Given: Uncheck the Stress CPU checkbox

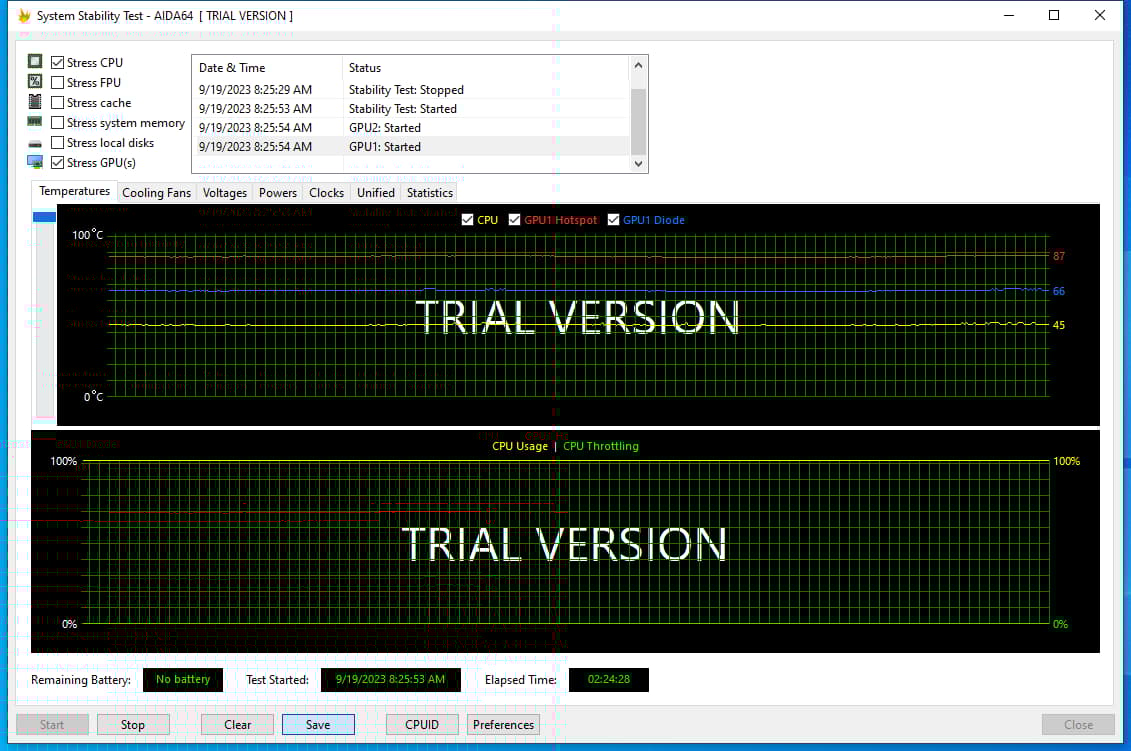Looking at the screenshot, I should (58, 63).
